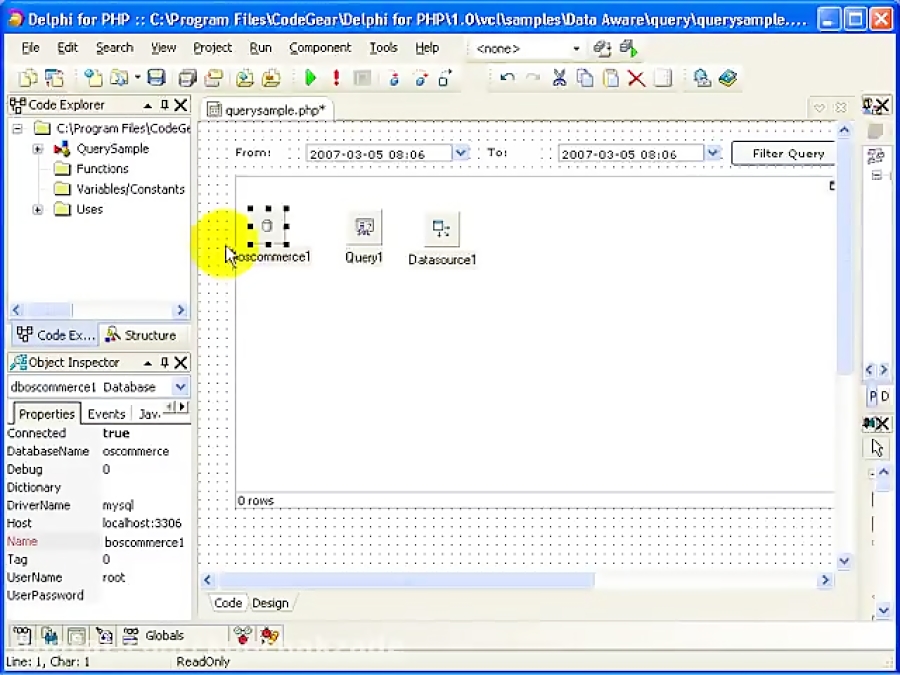Toggle the Connected property value to false
This screenshot has height=675, width=900.
(x=116, y=432)
